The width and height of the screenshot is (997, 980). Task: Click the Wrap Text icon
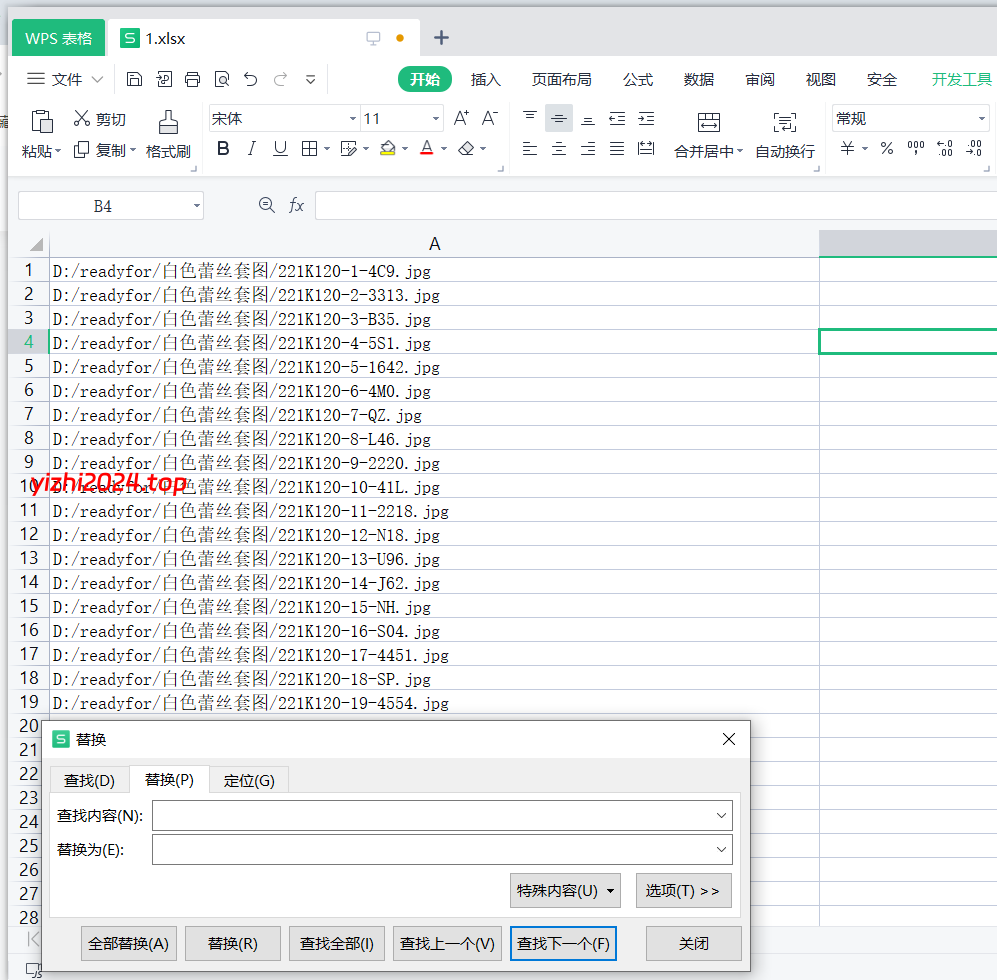785,122
